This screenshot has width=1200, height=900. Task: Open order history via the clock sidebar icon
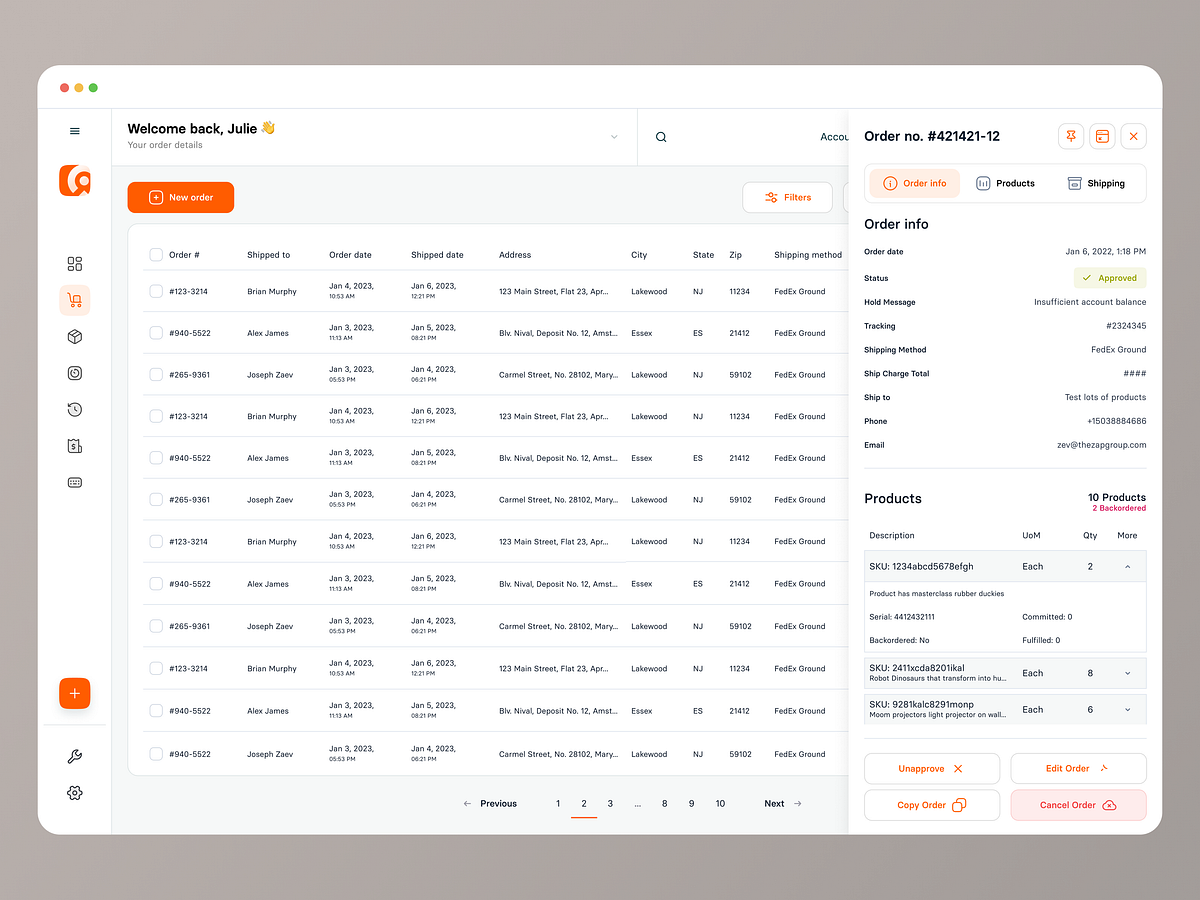(x=74, y=409)
